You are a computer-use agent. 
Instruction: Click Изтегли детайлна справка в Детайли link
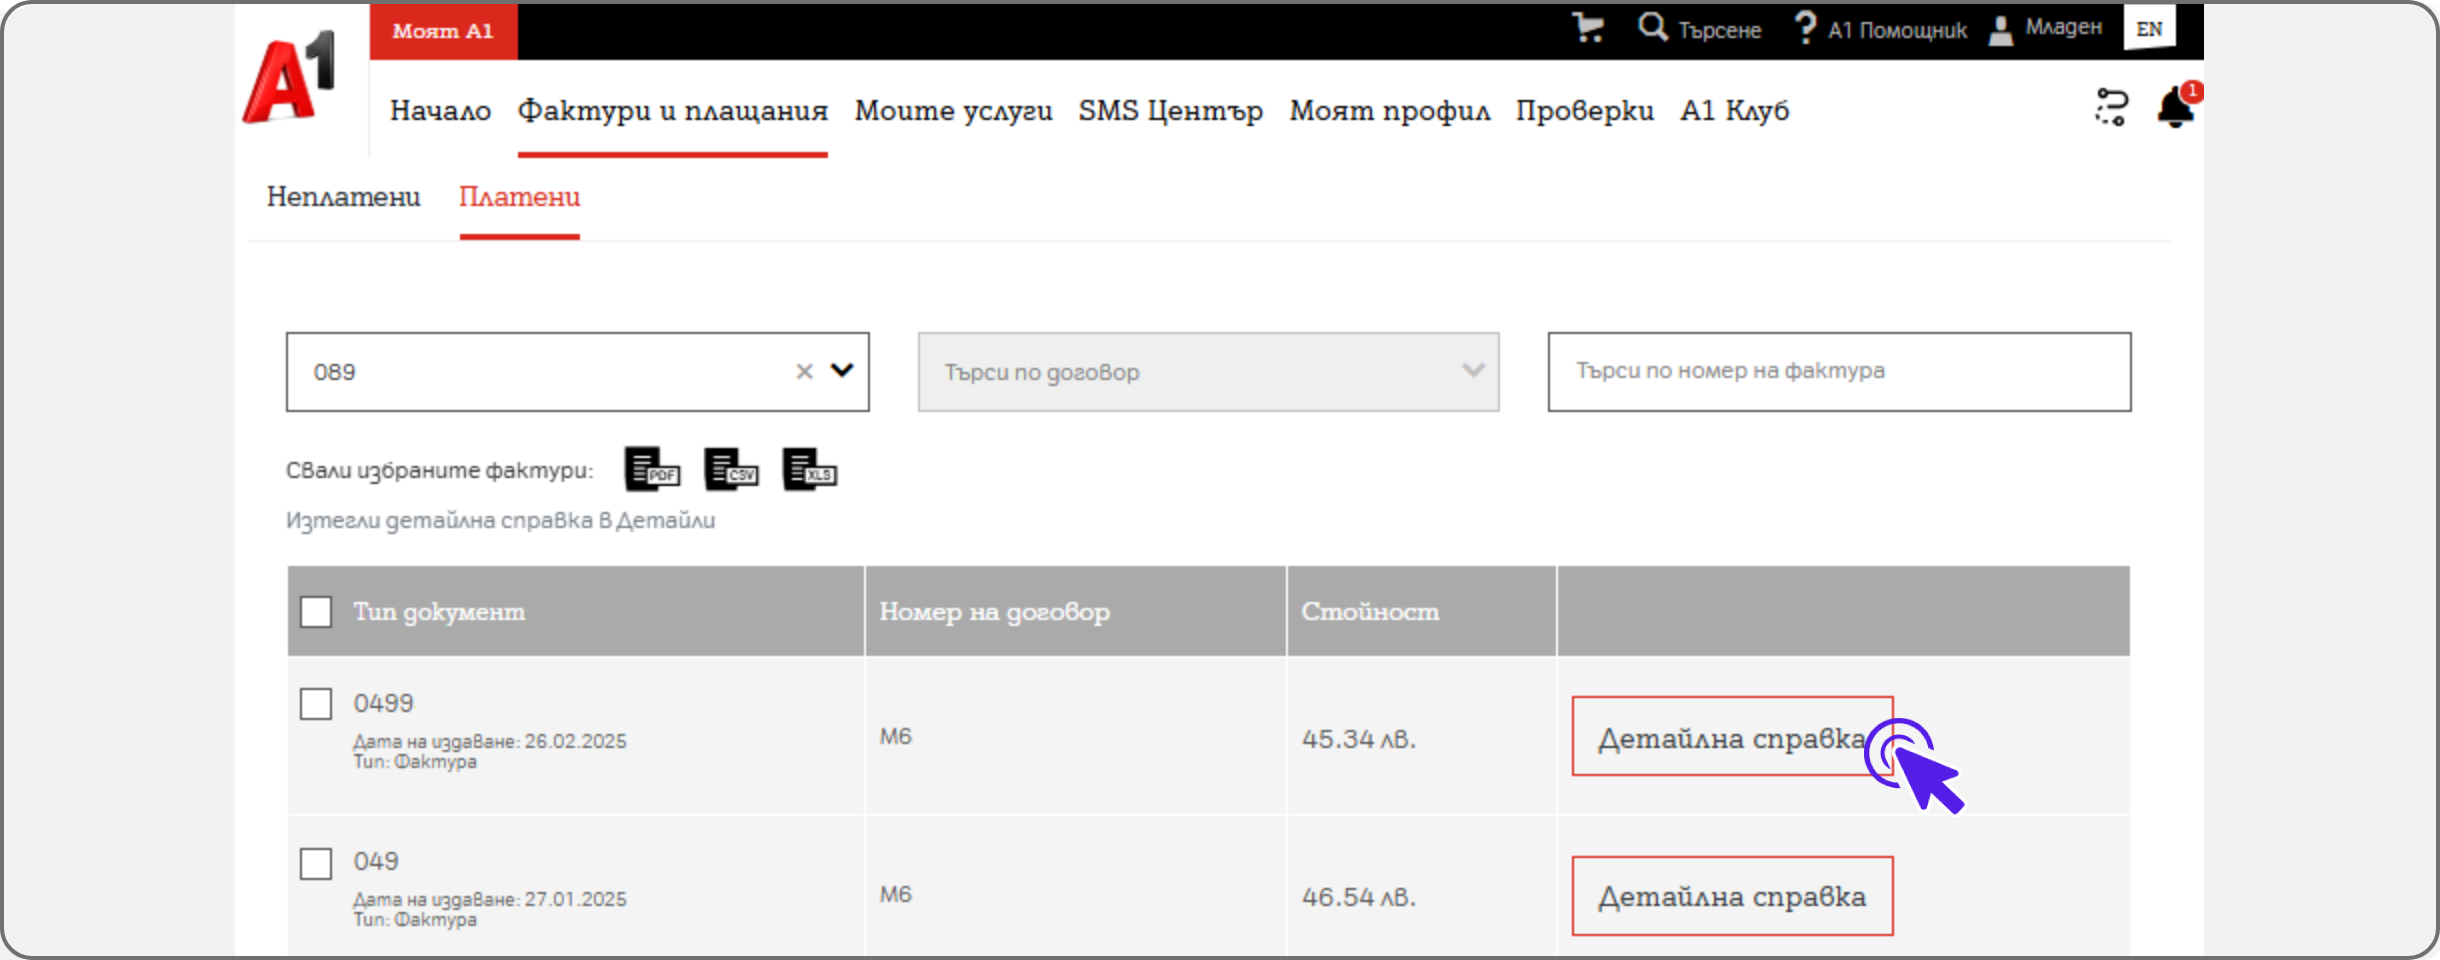[x=500, y=521]
